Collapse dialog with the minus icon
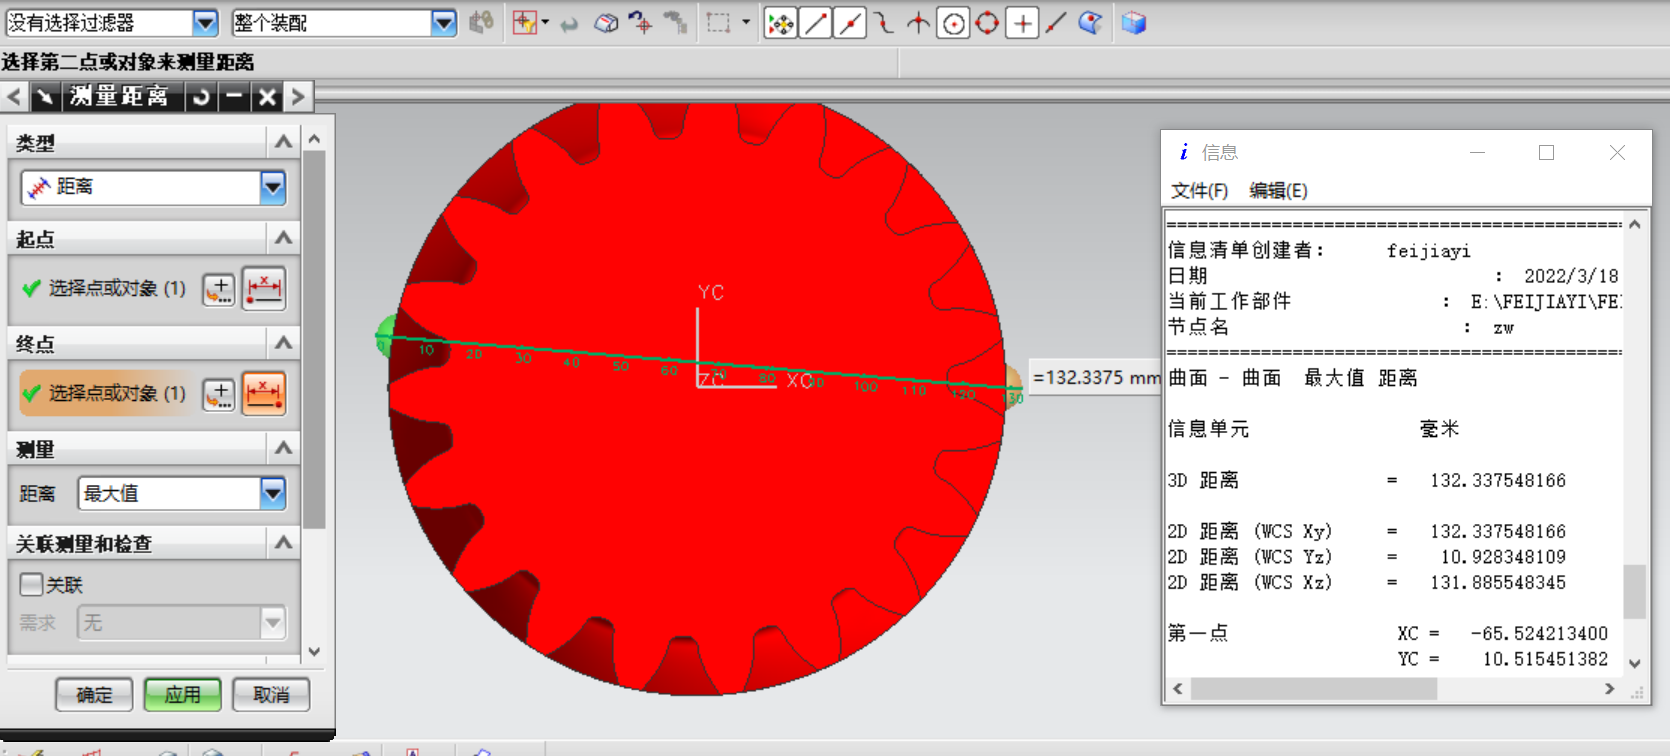The image size is (1670, 756). point(234,97)
